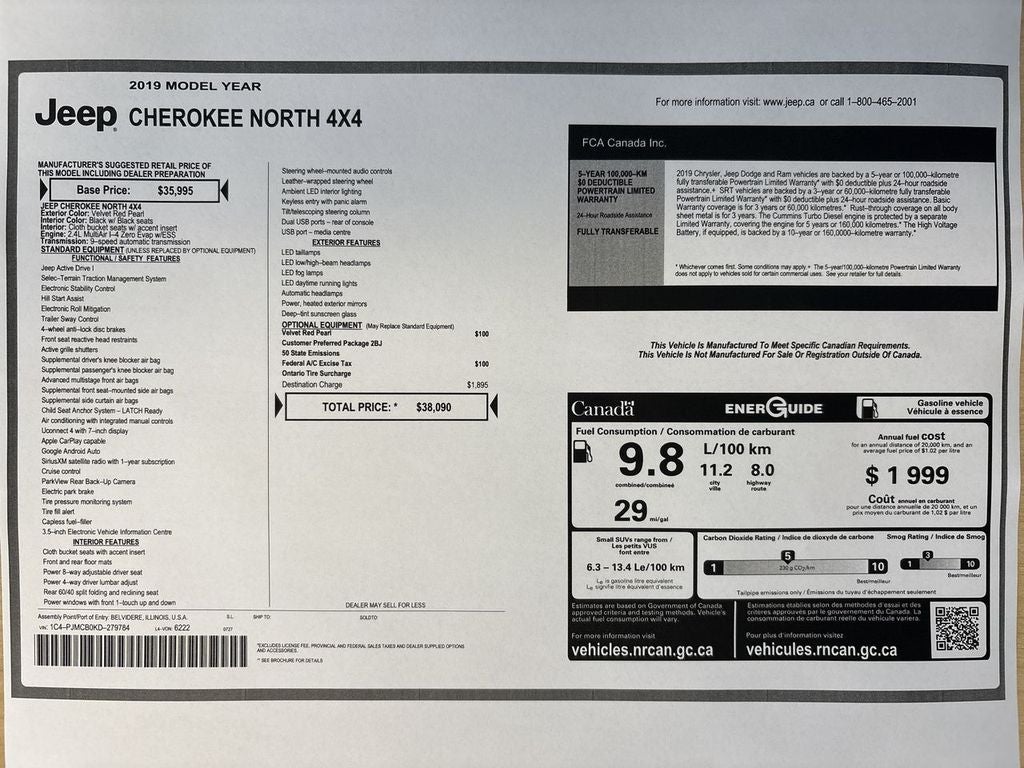
Task: Click Selec-Terrain Traction Management System
Action: [x=103, y=278]
